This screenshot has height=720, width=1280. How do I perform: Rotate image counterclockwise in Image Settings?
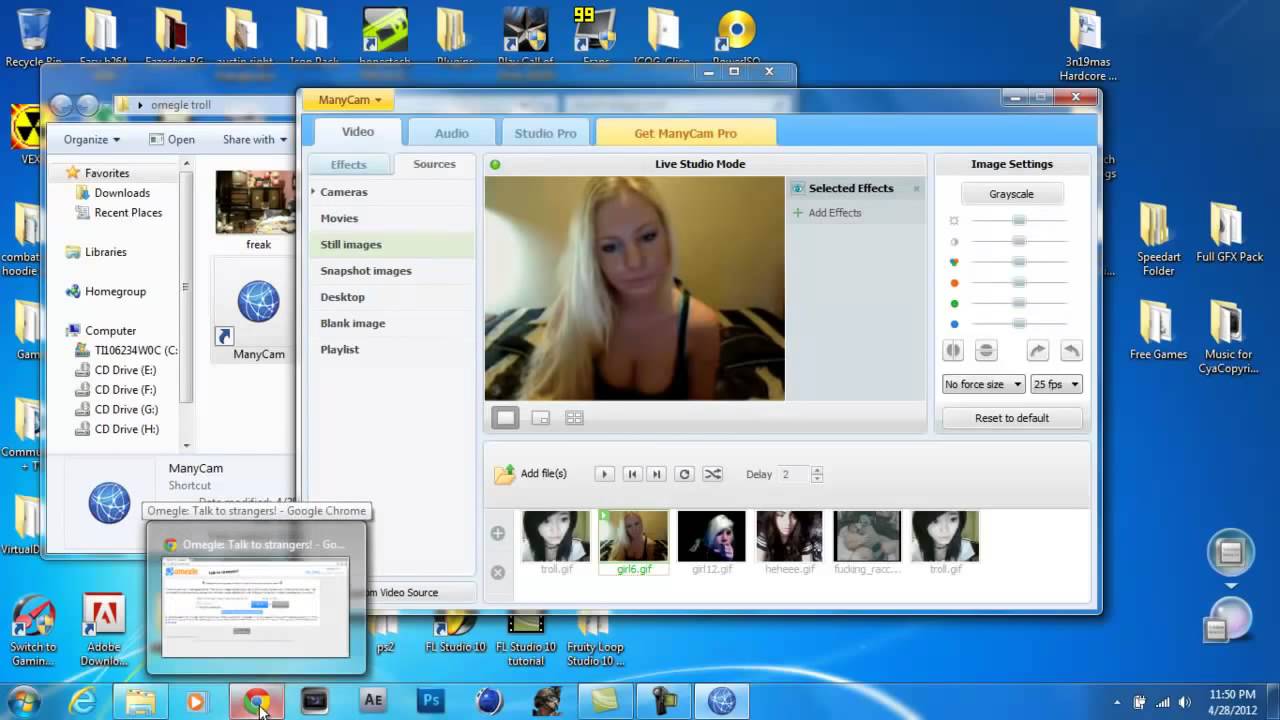(1071, 350)
